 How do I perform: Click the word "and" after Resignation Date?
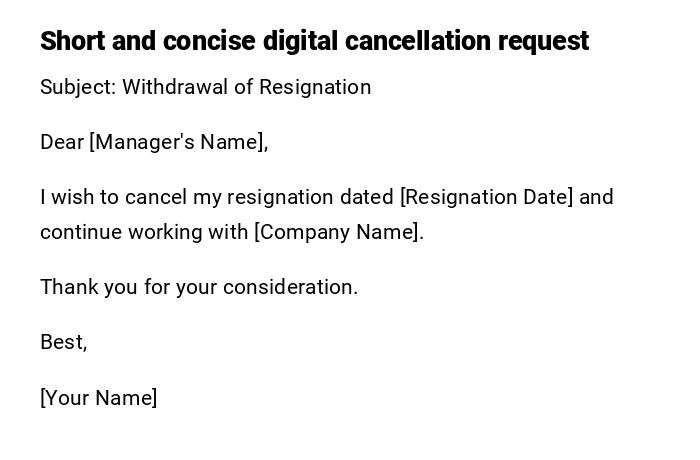[x=596, y=197]
